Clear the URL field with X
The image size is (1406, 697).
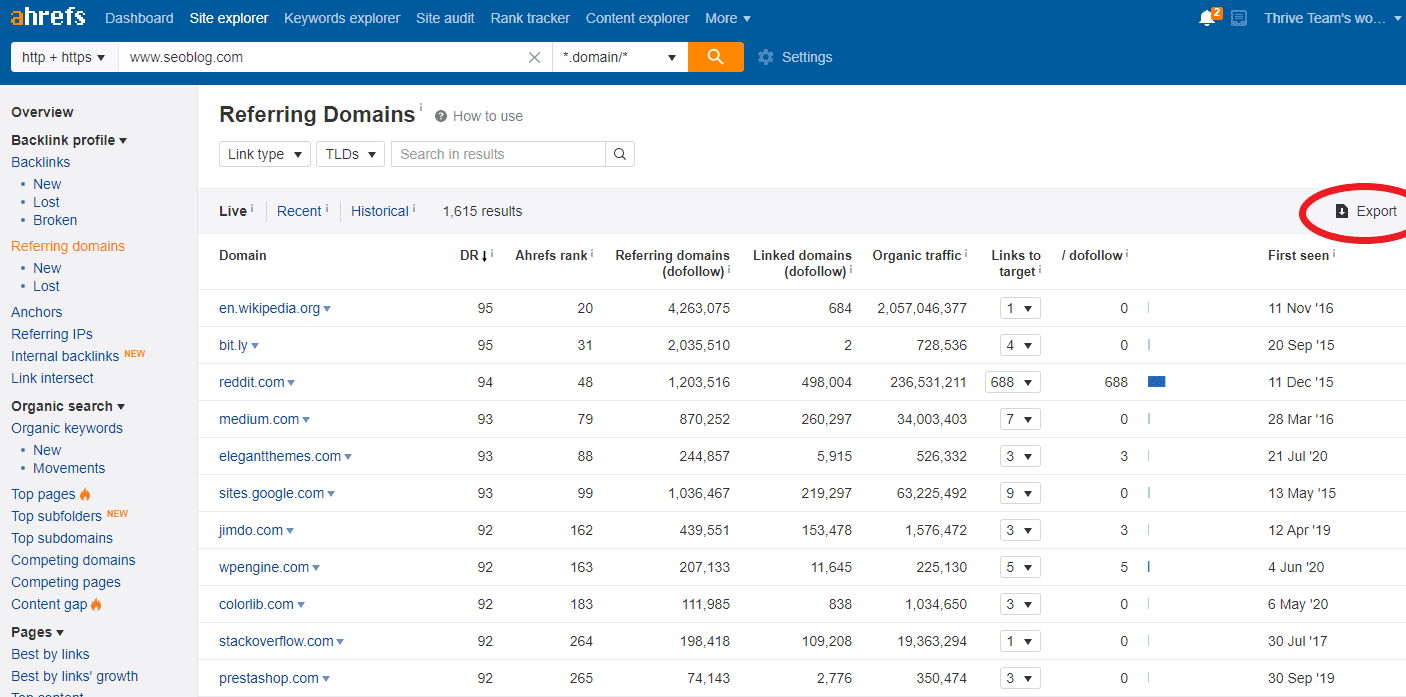(535, 57)
